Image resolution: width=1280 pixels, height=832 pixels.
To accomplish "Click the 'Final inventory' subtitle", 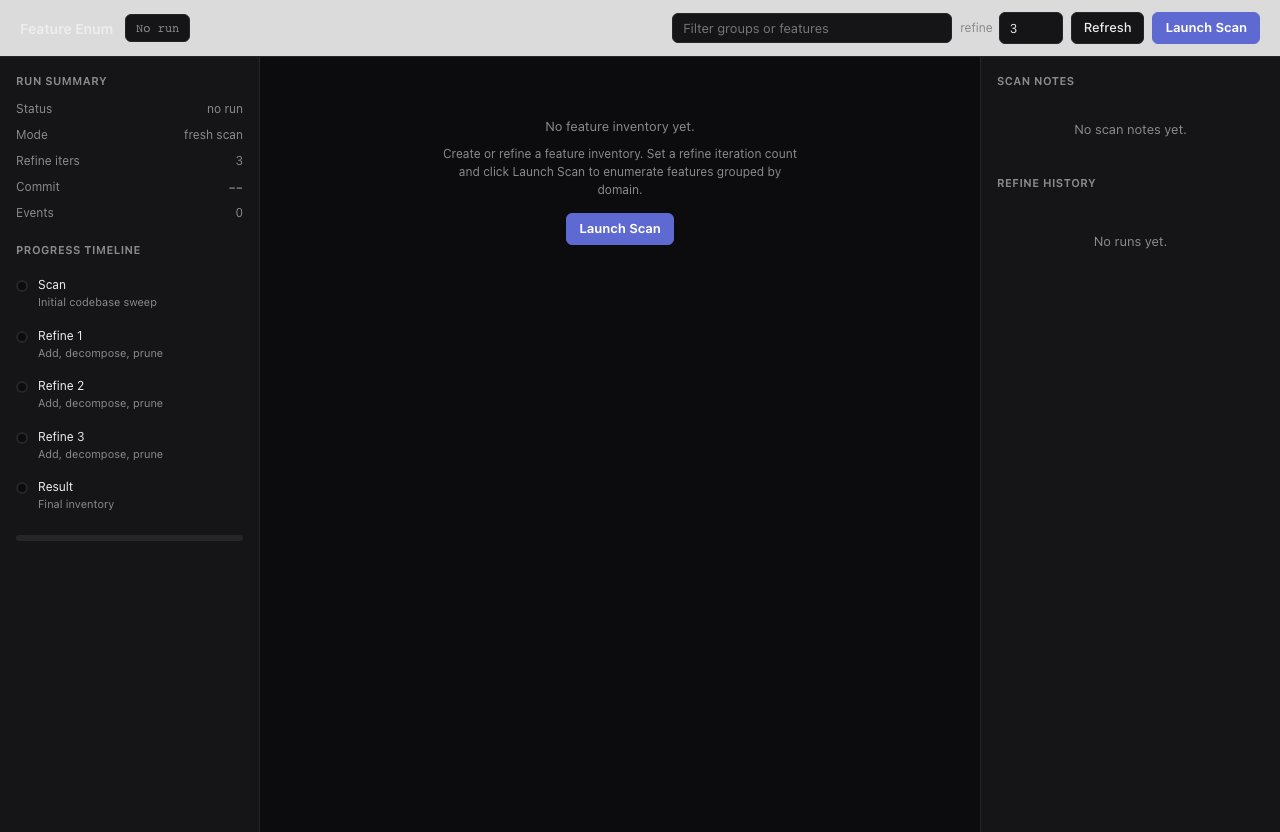I will [x=76, y=504].
